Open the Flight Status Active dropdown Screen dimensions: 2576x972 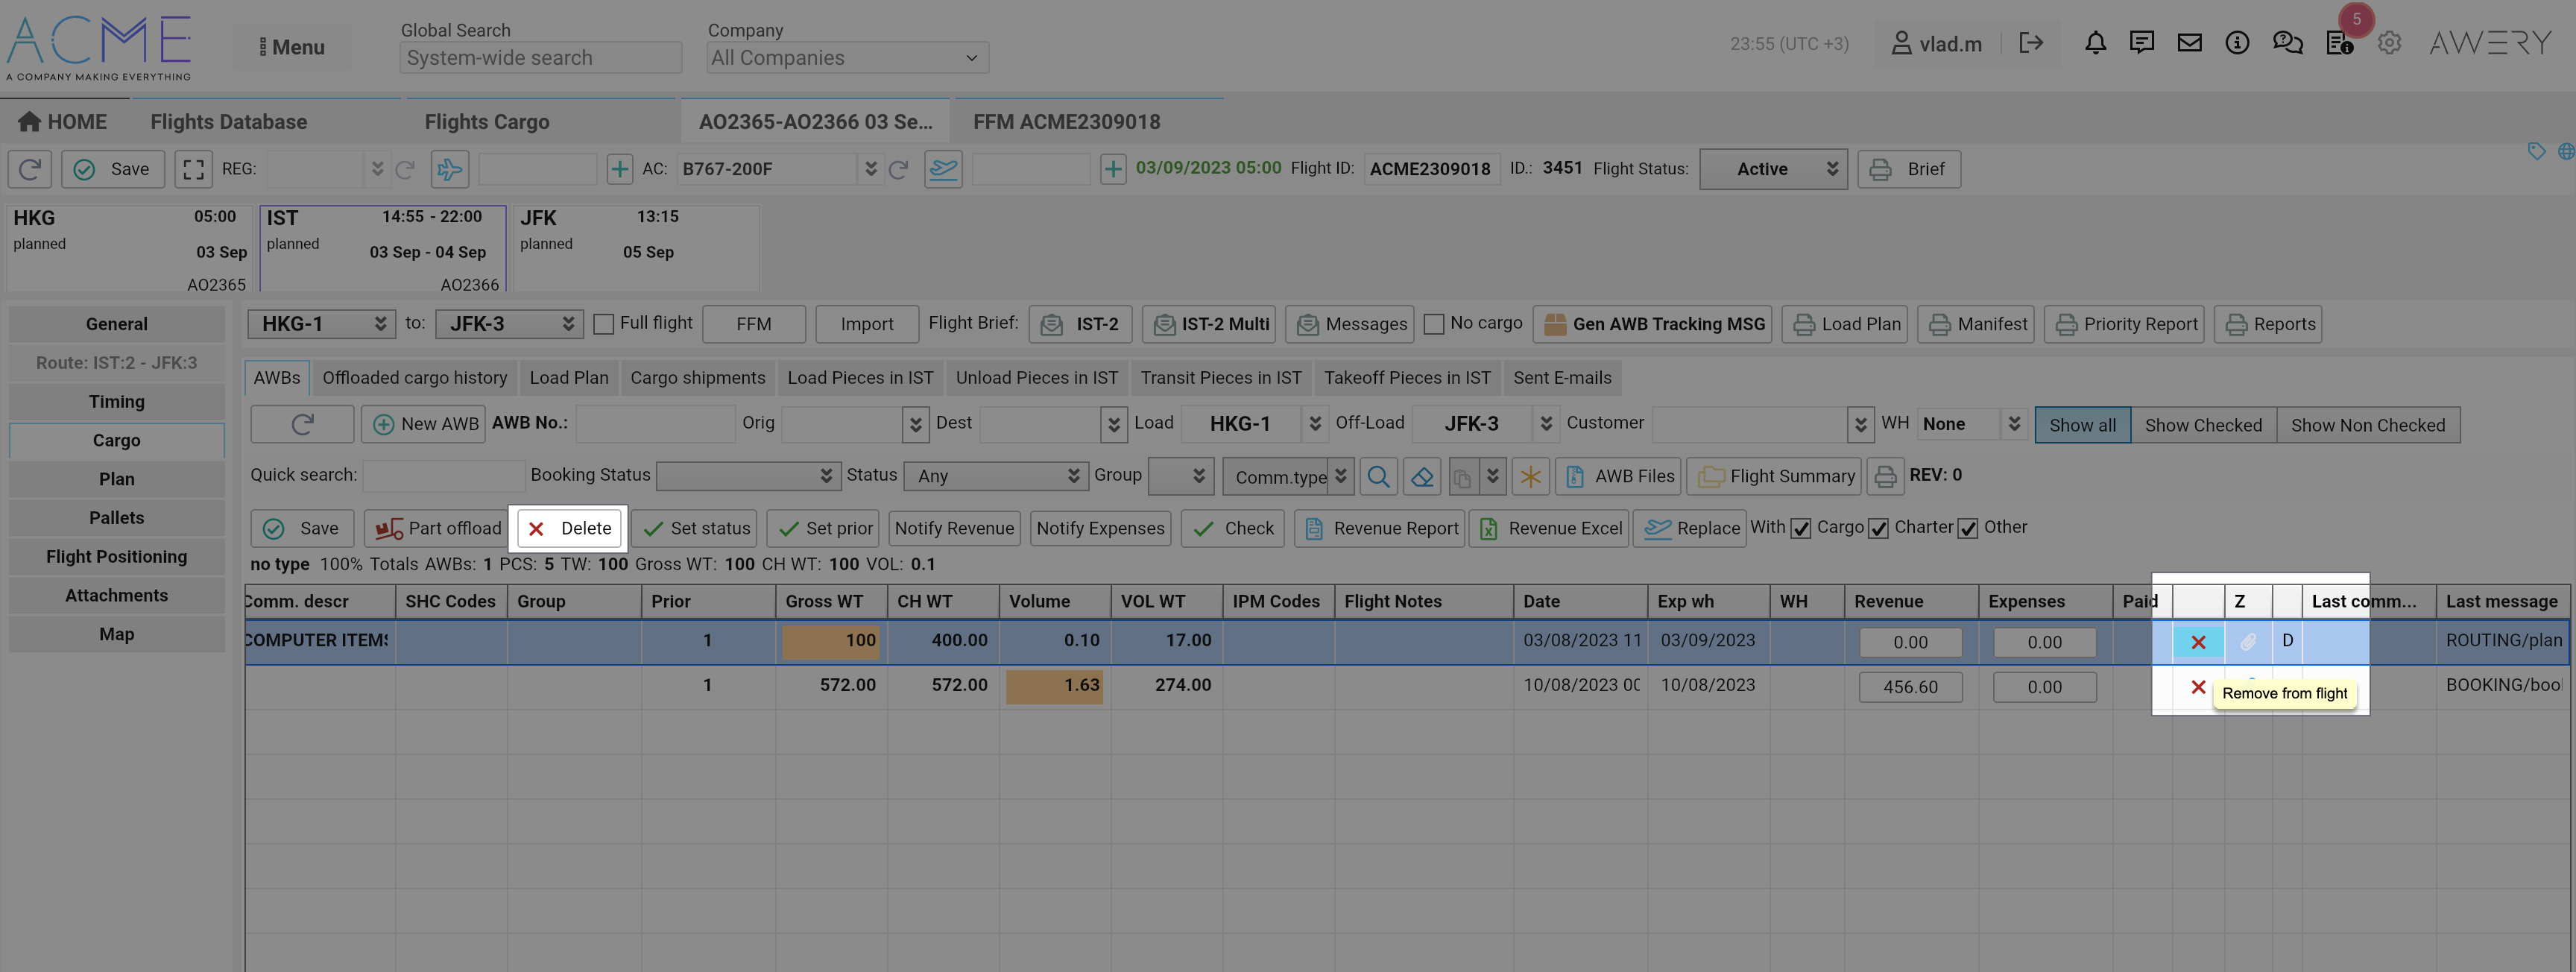[1772, 169]
